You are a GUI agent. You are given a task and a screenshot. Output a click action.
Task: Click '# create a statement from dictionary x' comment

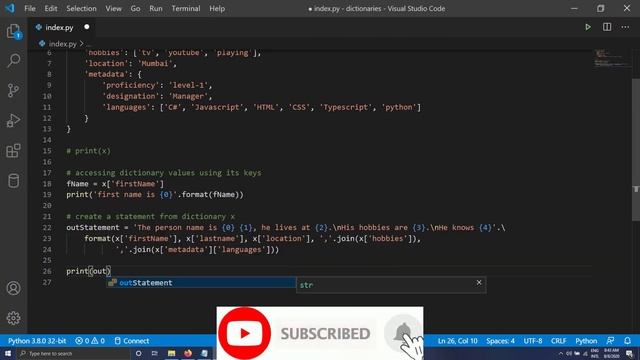[151, 216]
